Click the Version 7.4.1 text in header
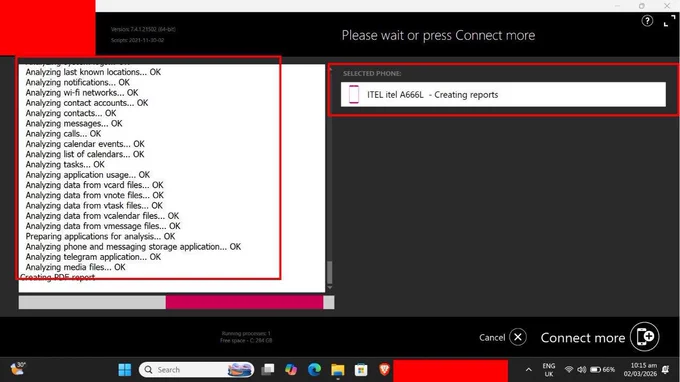This screenshot has width=680, height=382. [143, 29]
